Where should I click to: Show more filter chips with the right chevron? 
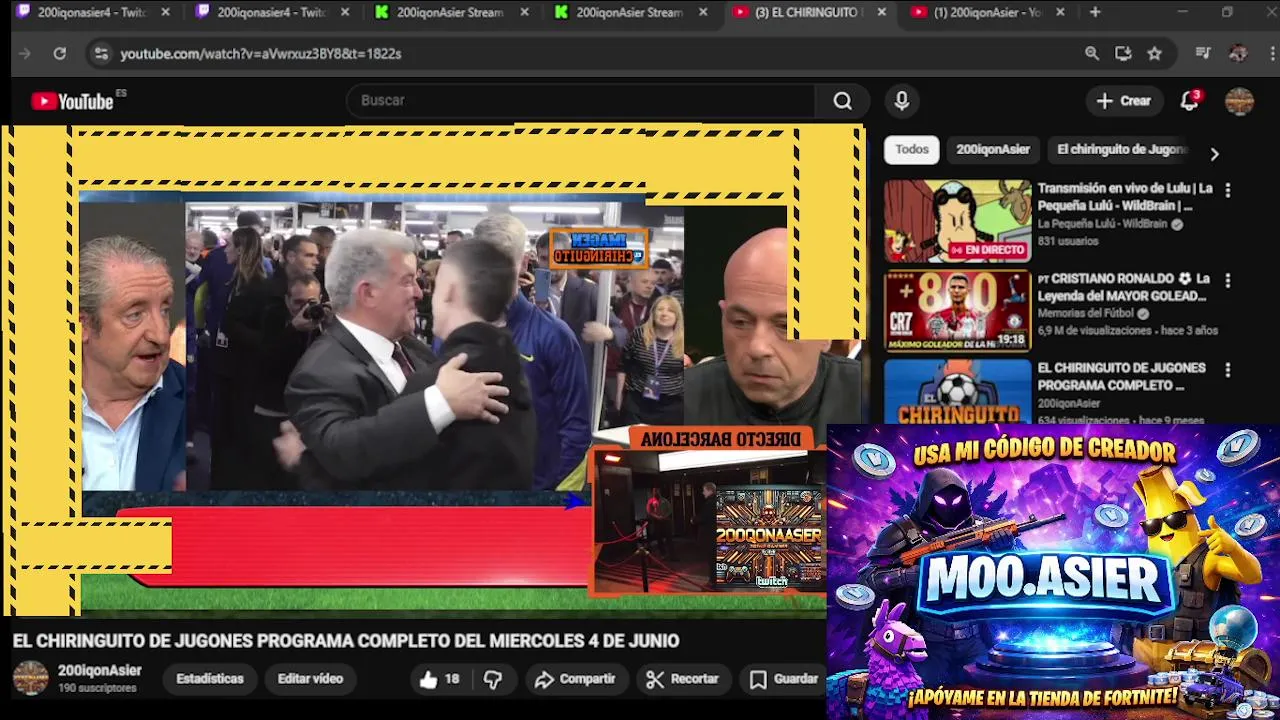tap(1214, 154)
